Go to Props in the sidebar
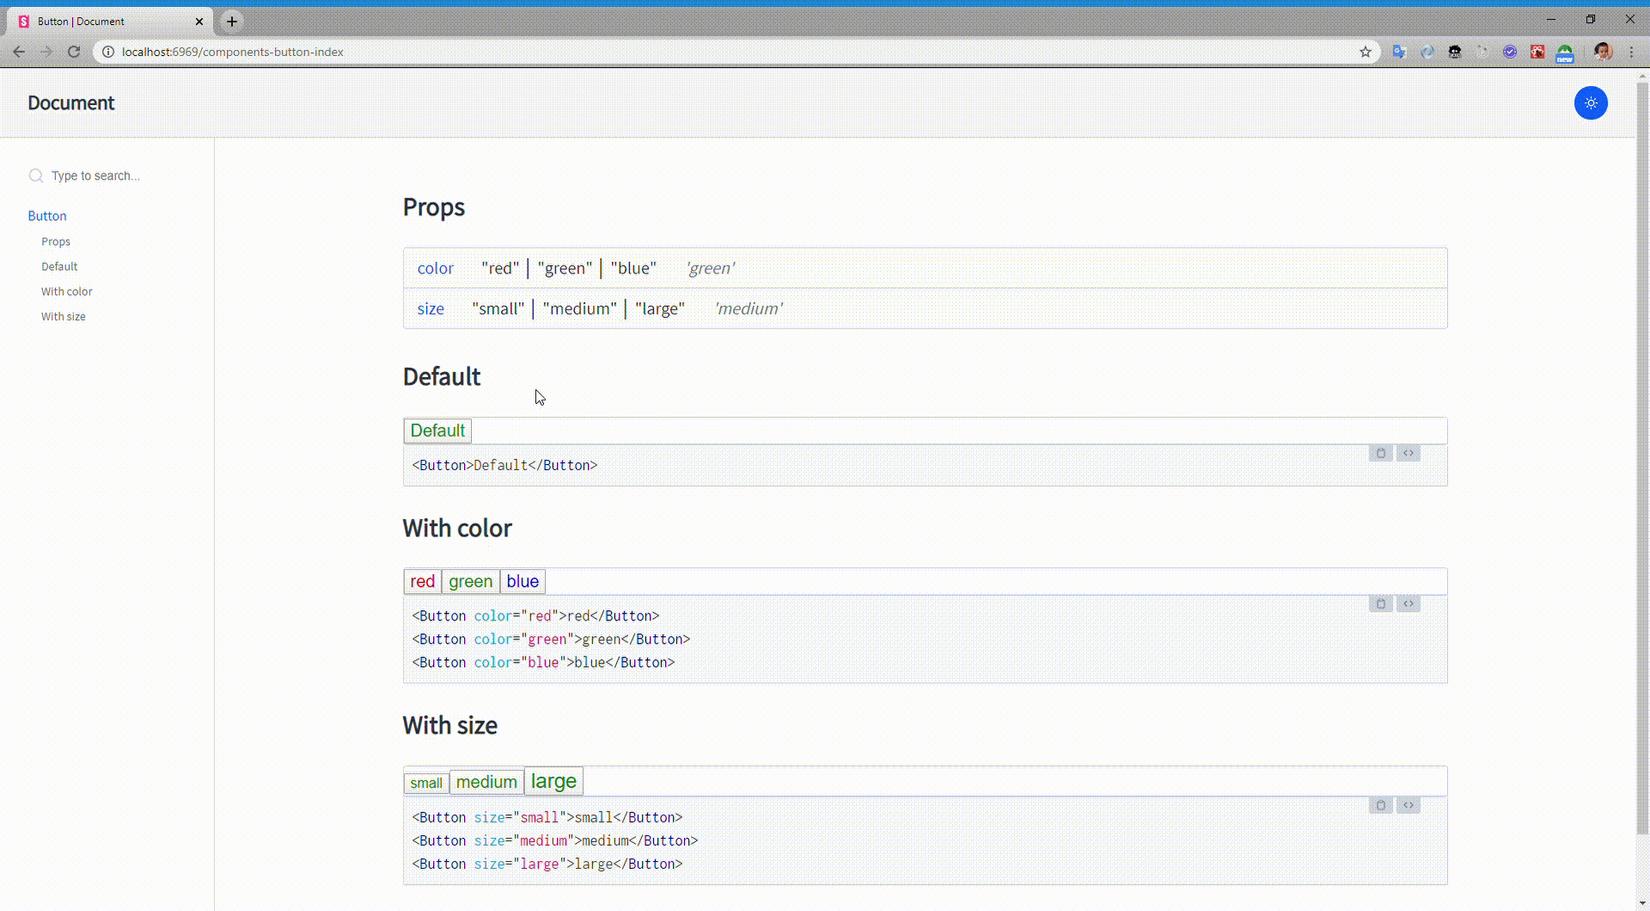The height and width of the screenshot is (911, 1650). [x=56, y=242]
